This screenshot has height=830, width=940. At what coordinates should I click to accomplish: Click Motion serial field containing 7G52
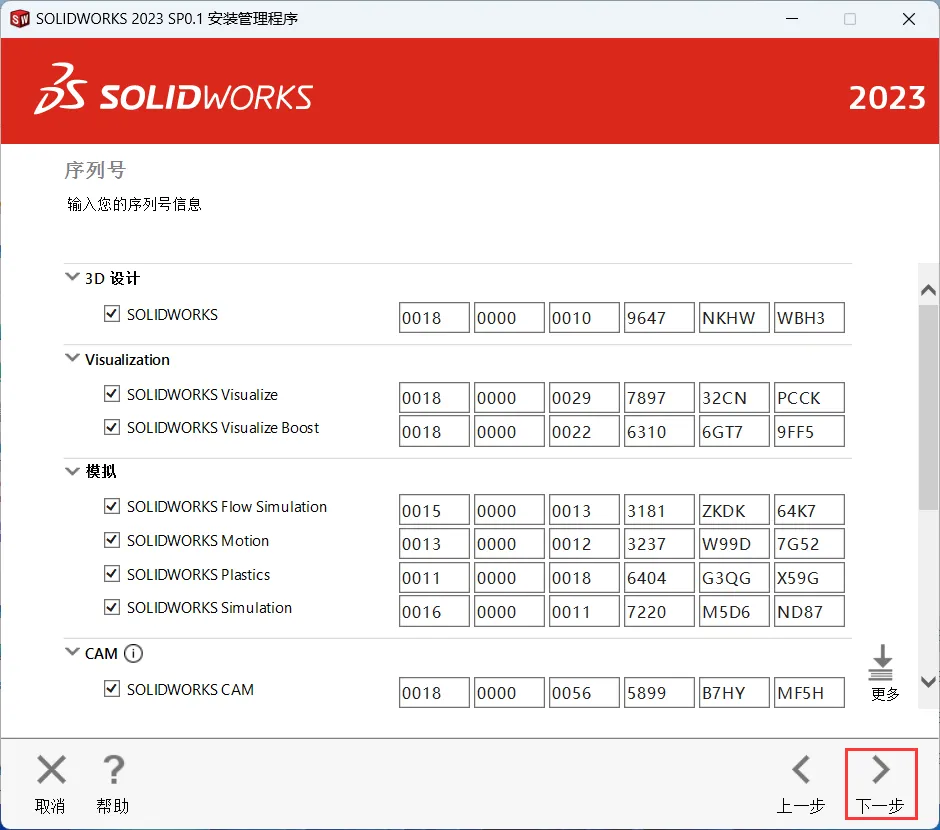809,544
